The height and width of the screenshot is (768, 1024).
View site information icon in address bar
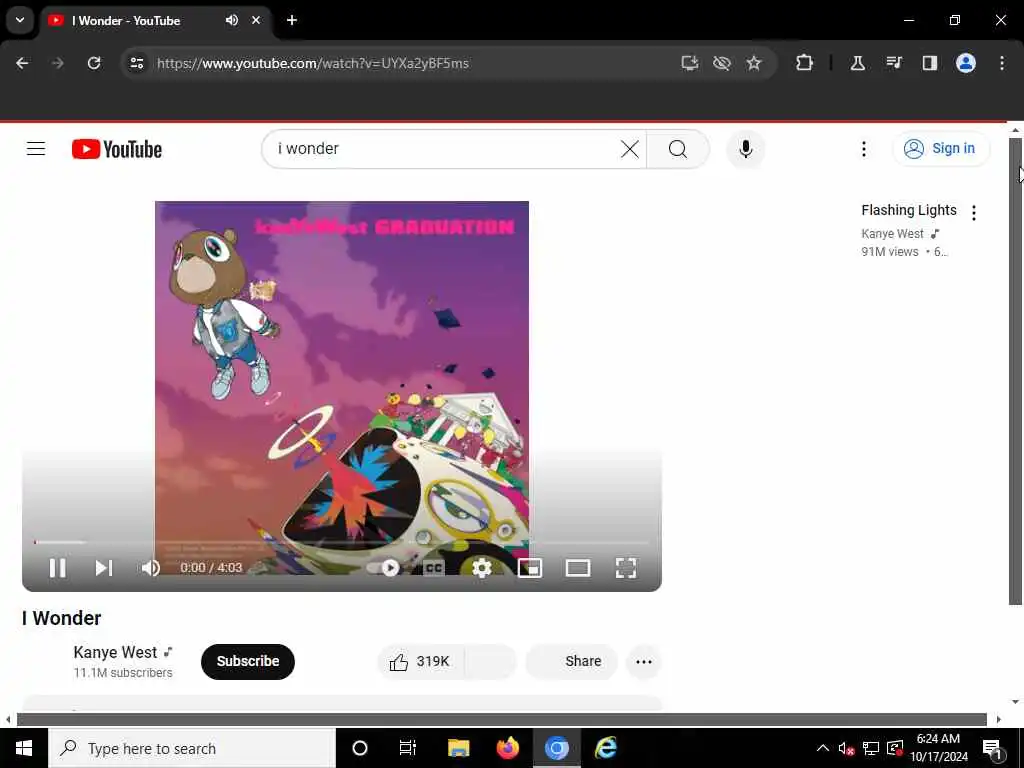pyautogui.click(x=136, y=63)
